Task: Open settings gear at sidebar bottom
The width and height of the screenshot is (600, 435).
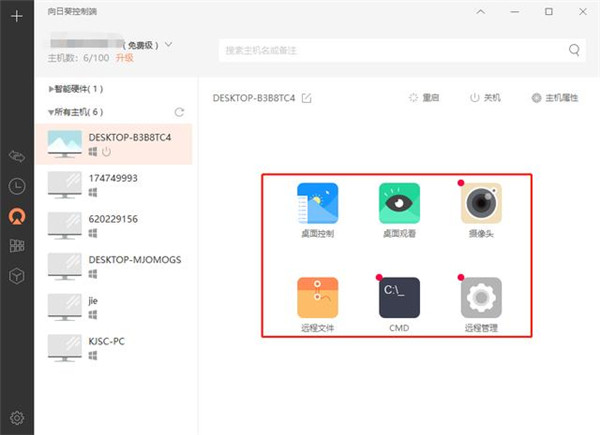Action: click(16, 417)
